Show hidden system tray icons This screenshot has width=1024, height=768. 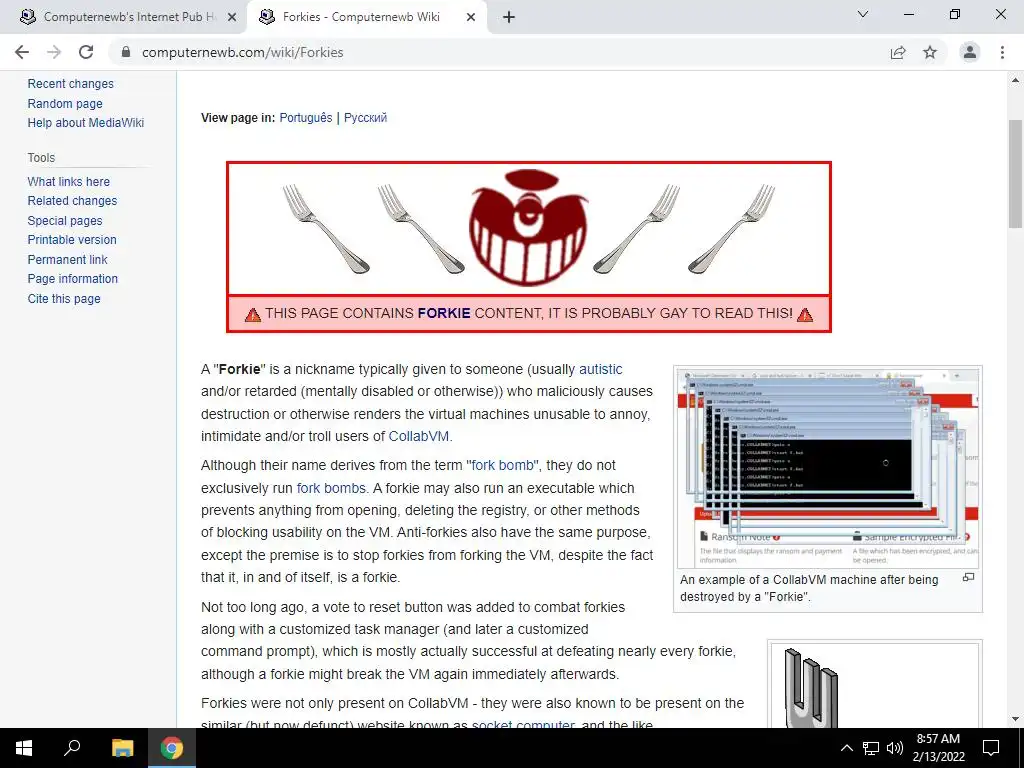click(x=846, y=748)
